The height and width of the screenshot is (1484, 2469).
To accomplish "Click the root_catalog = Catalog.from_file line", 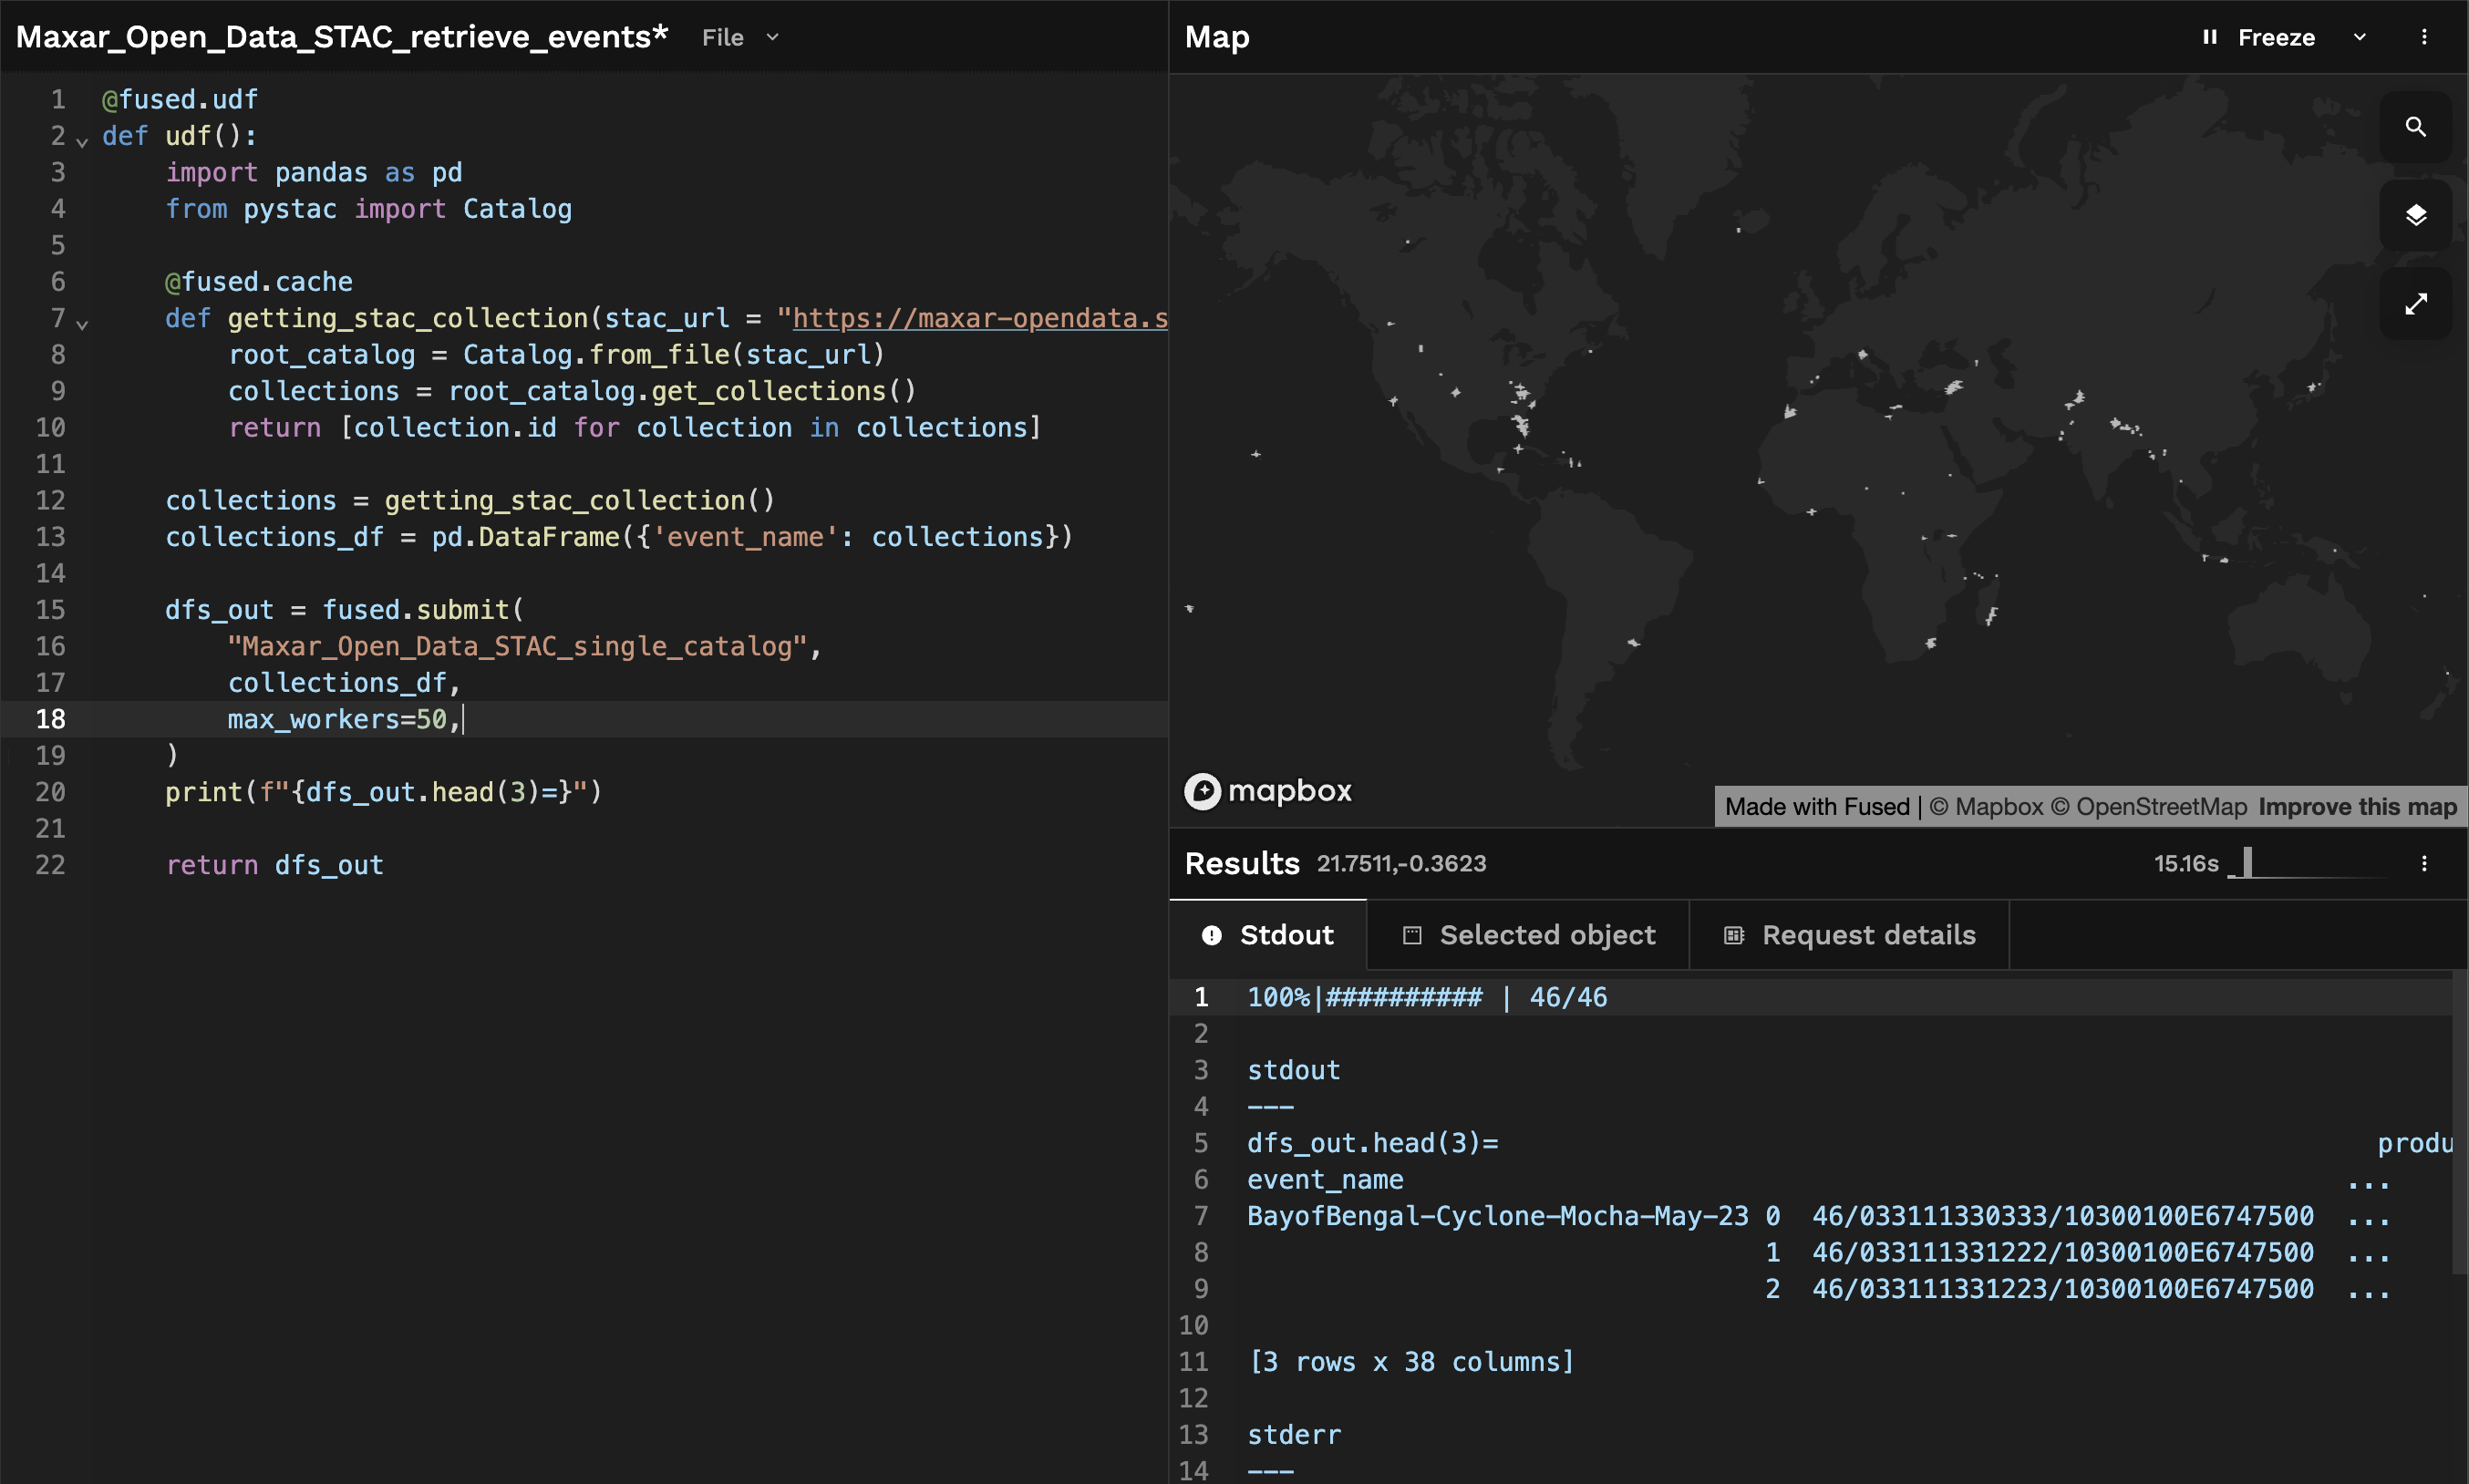I will click(557, 355).
